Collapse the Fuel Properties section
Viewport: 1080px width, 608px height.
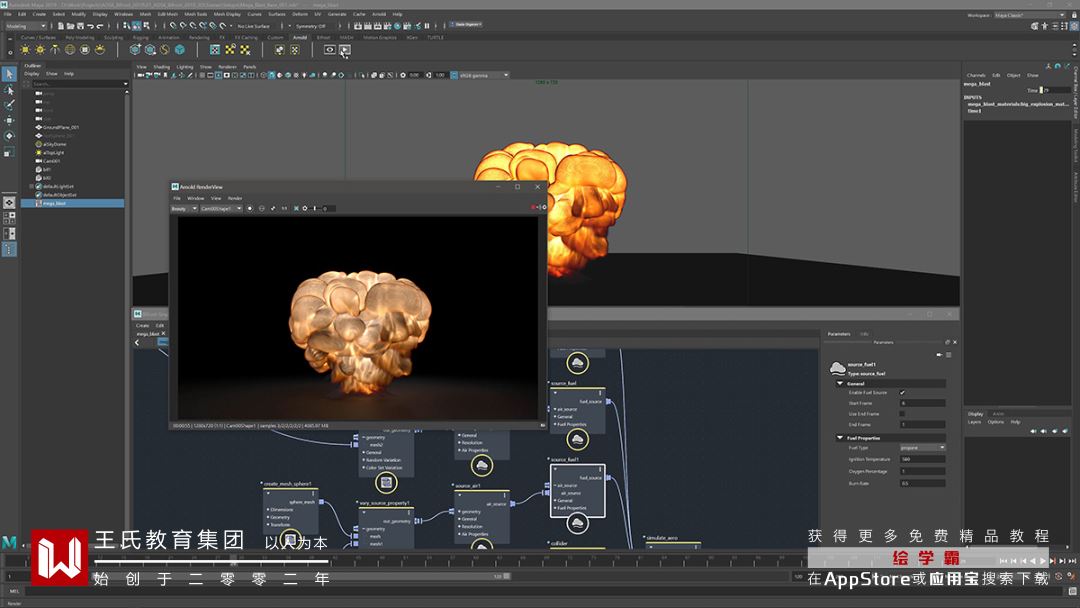tap(841, 437)
